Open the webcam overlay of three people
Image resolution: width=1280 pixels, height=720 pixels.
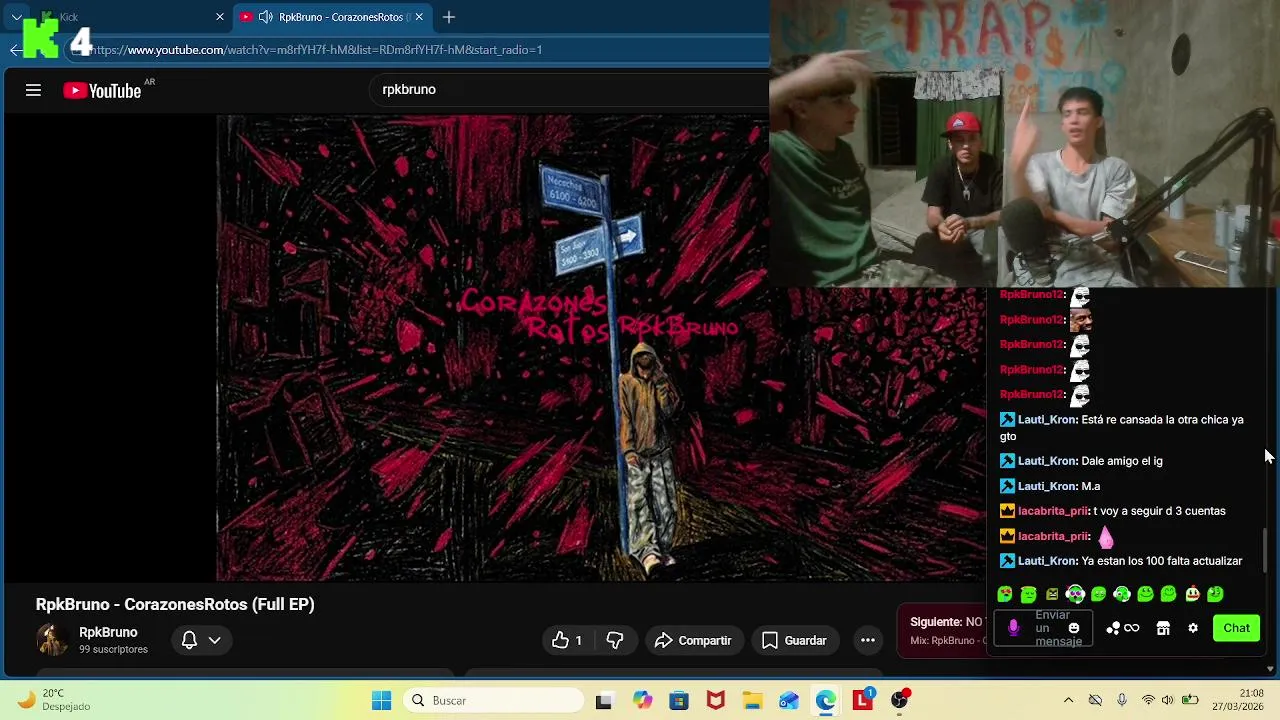click(1024, 144)
